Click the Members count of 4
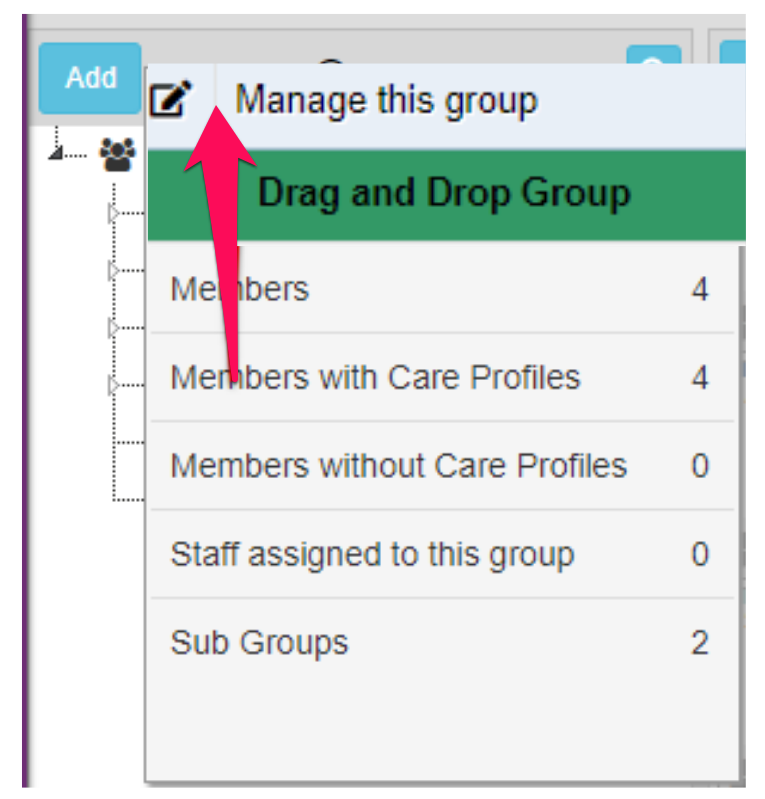The image size is (765, 799). click(x=699, y=290)
